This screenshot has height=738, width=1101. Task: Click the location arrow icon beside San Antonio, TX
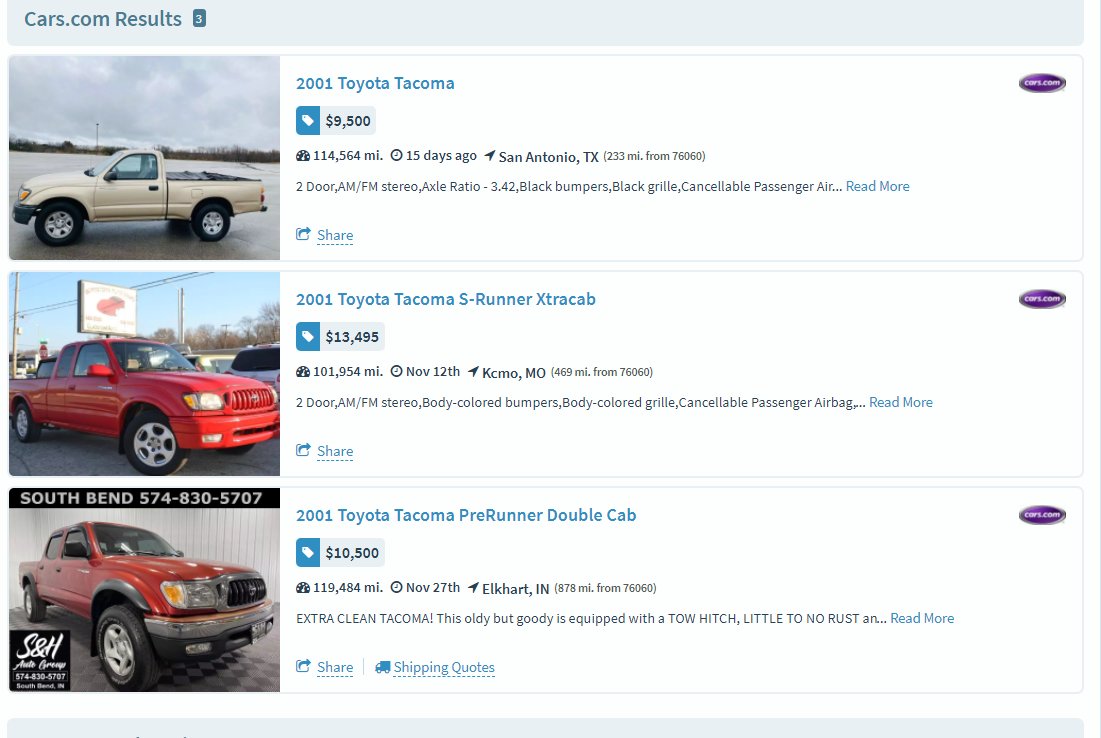(489, 155)
